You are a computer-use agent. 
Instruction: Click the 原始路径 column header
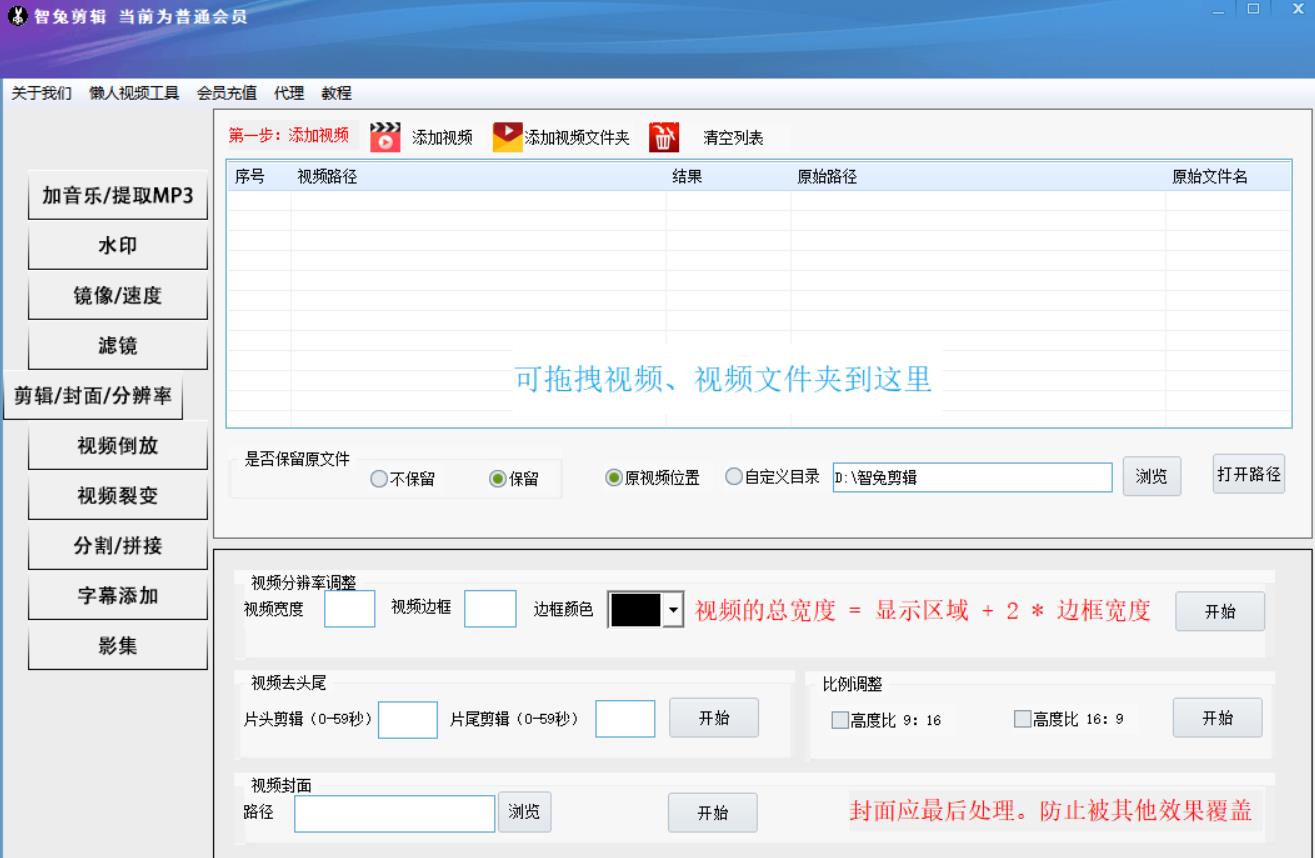point(978,177)
